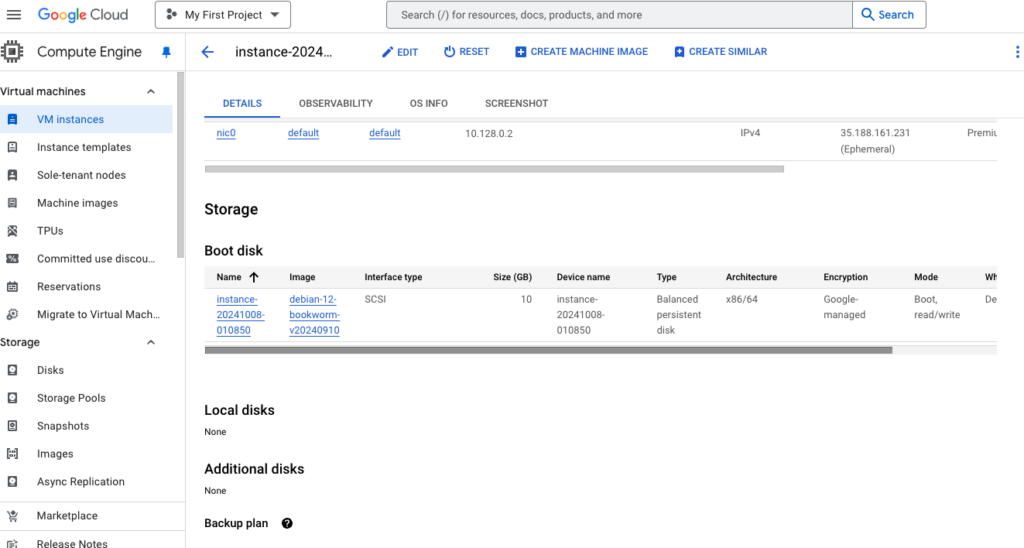The height and width of the screenshot is (548, 1024).
Task: Open the nic0 interface link
Action: click(x=226, y=133)
